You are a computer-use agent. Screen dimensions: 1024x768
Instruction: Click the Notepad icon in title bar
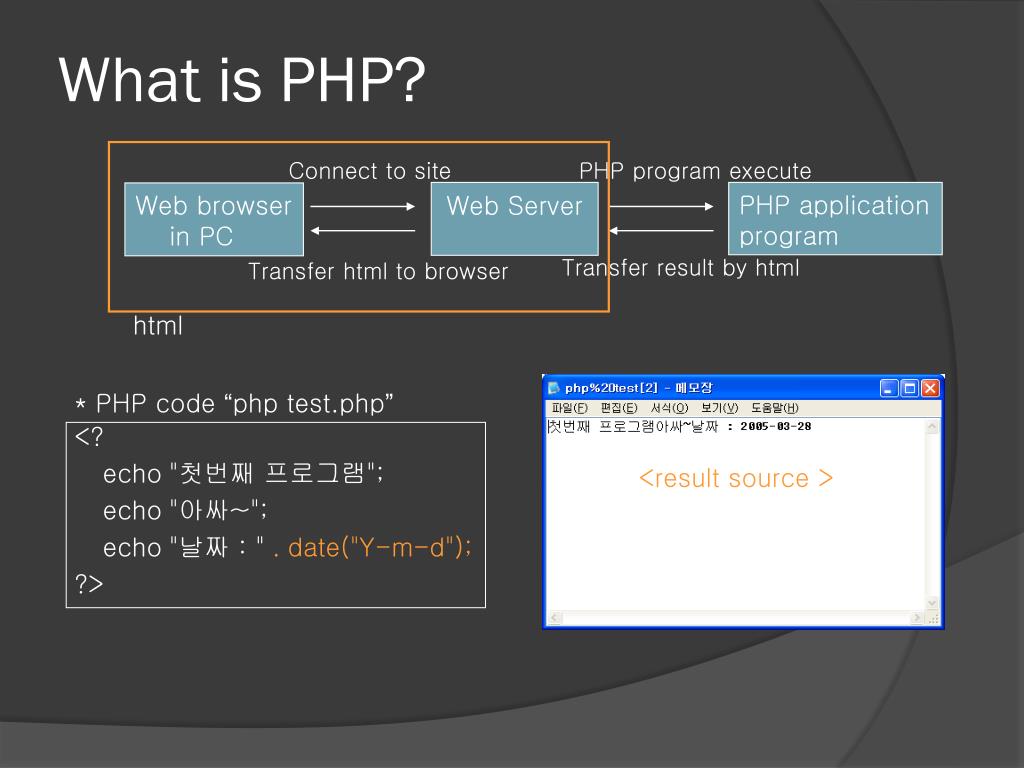click(x=554, y=388)
